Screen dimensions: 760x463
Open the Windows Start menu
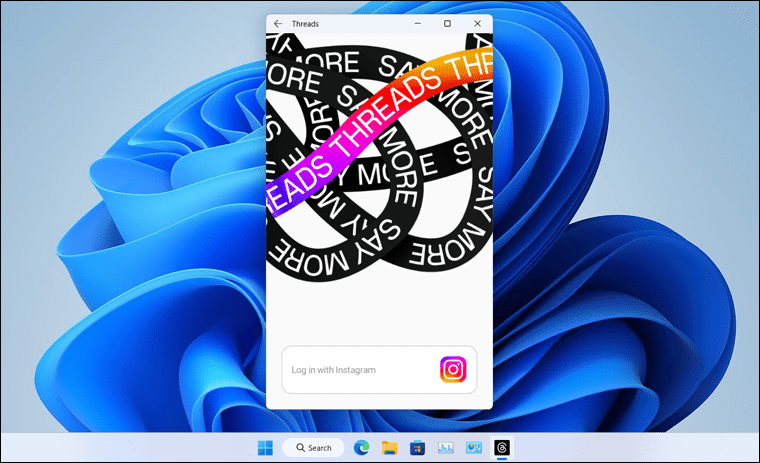(x=265, y=448)
